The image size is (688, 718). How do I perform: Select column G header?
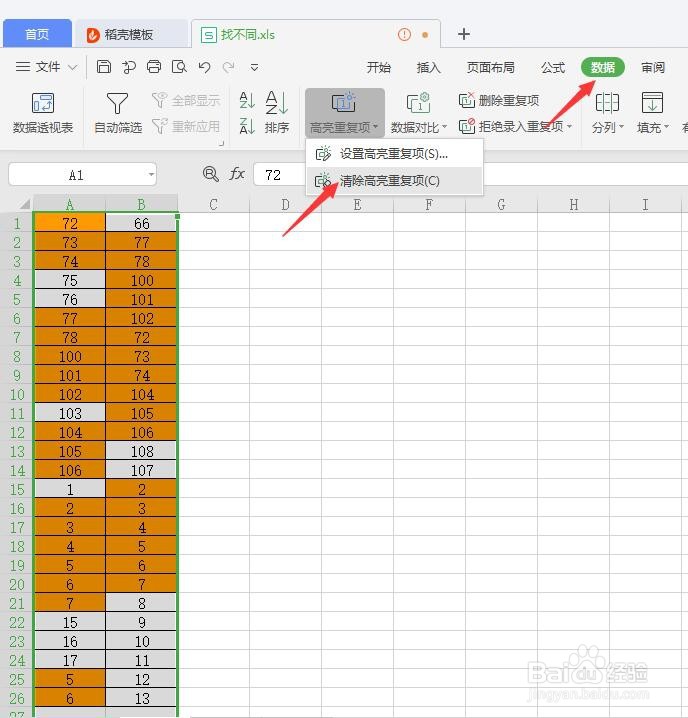(x=501, y=204)
